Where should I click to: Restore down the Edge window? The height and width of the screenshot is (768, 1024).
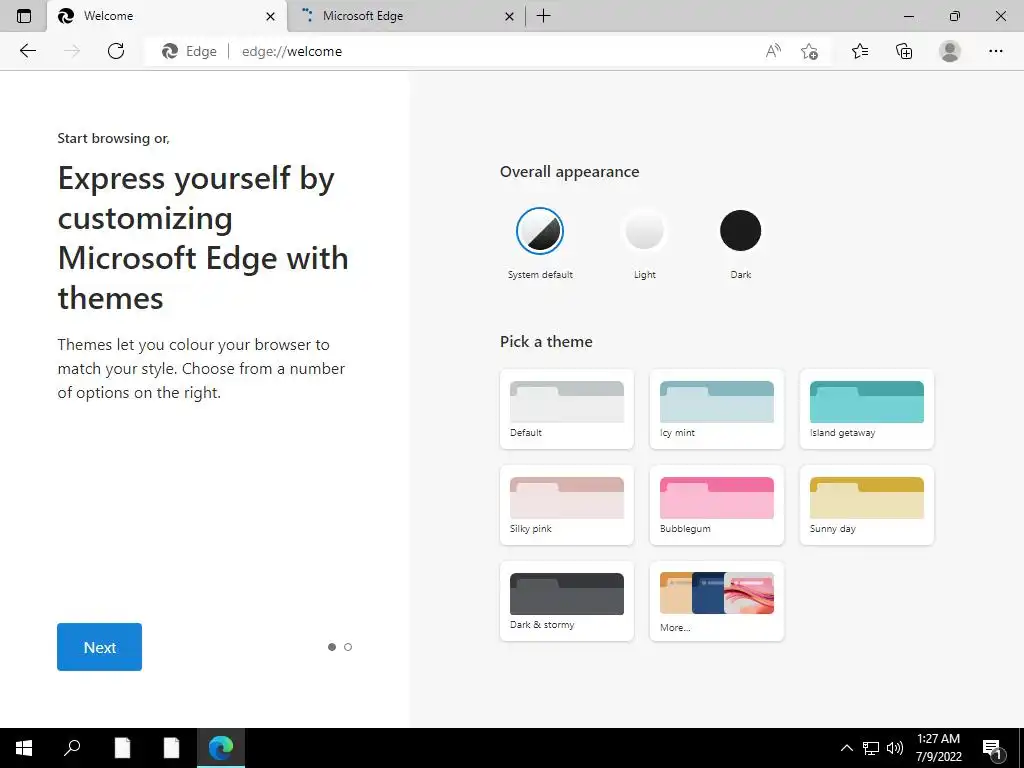955,16
